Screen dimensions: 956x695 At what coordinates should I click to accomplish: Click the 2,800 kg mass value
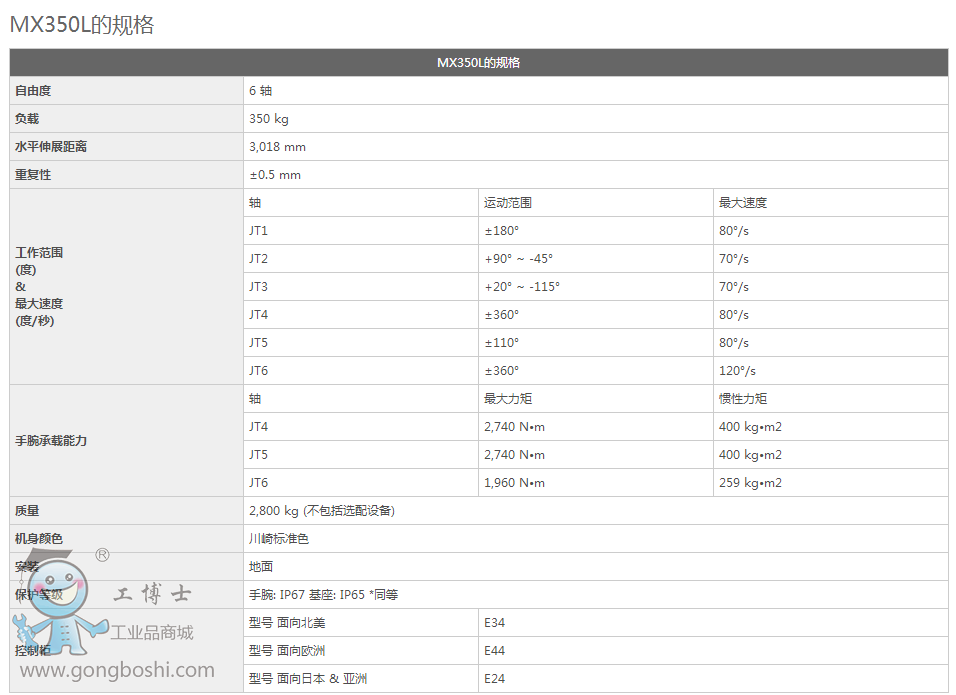click(321, 511)
